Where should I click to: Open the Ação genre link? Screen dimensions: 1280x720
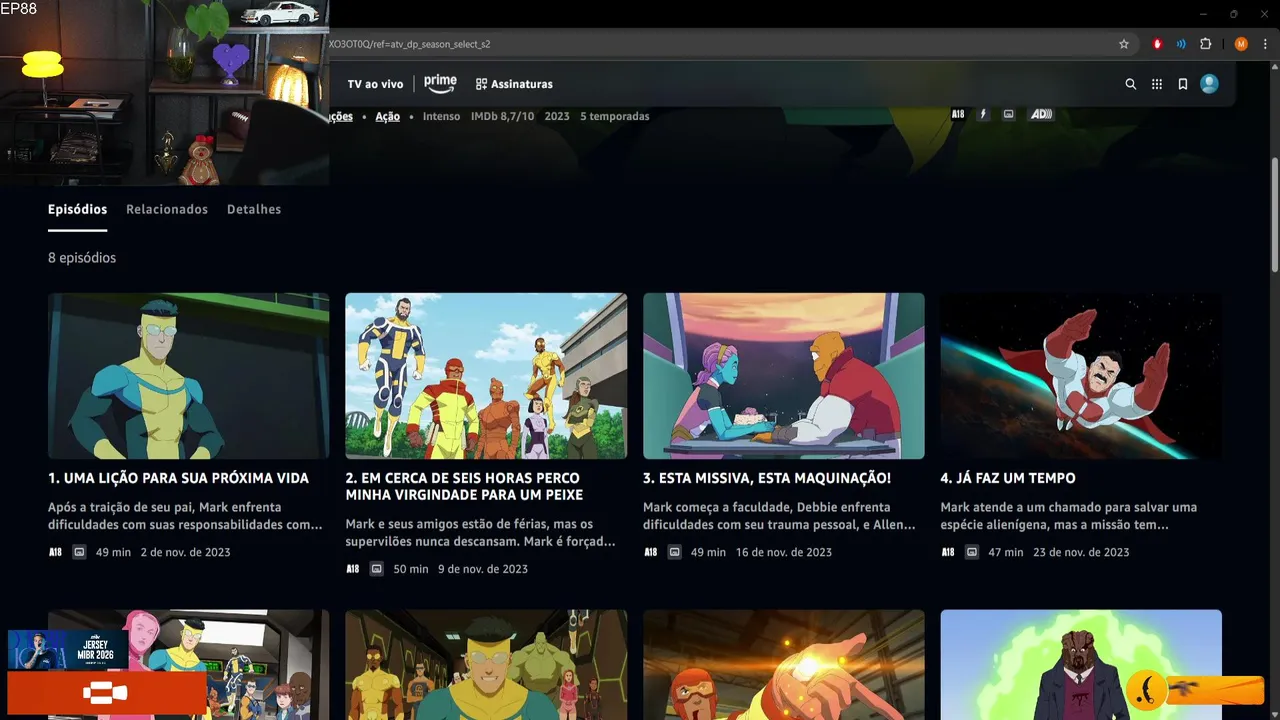[387, 116]
